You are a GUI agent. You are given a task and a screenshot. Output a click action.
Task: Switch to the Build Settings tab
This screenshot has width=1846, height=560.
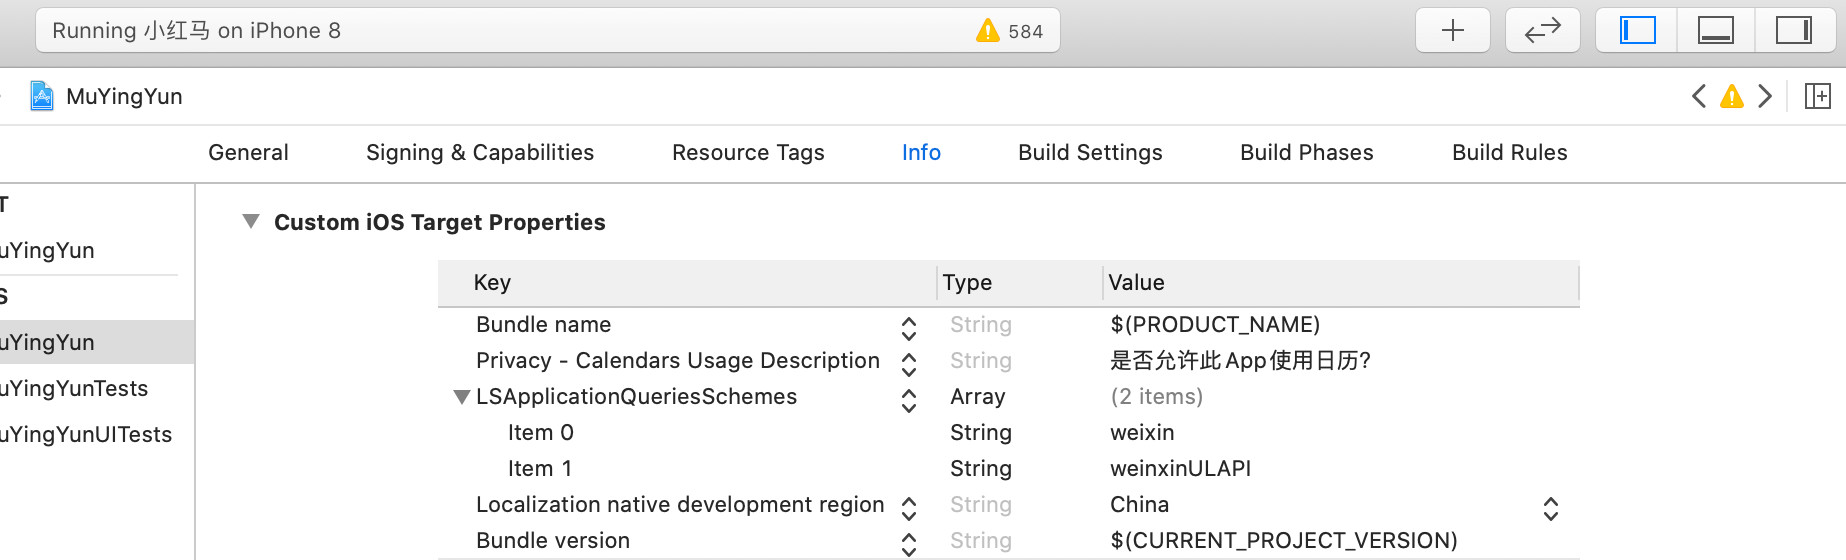pos(1090,153)
